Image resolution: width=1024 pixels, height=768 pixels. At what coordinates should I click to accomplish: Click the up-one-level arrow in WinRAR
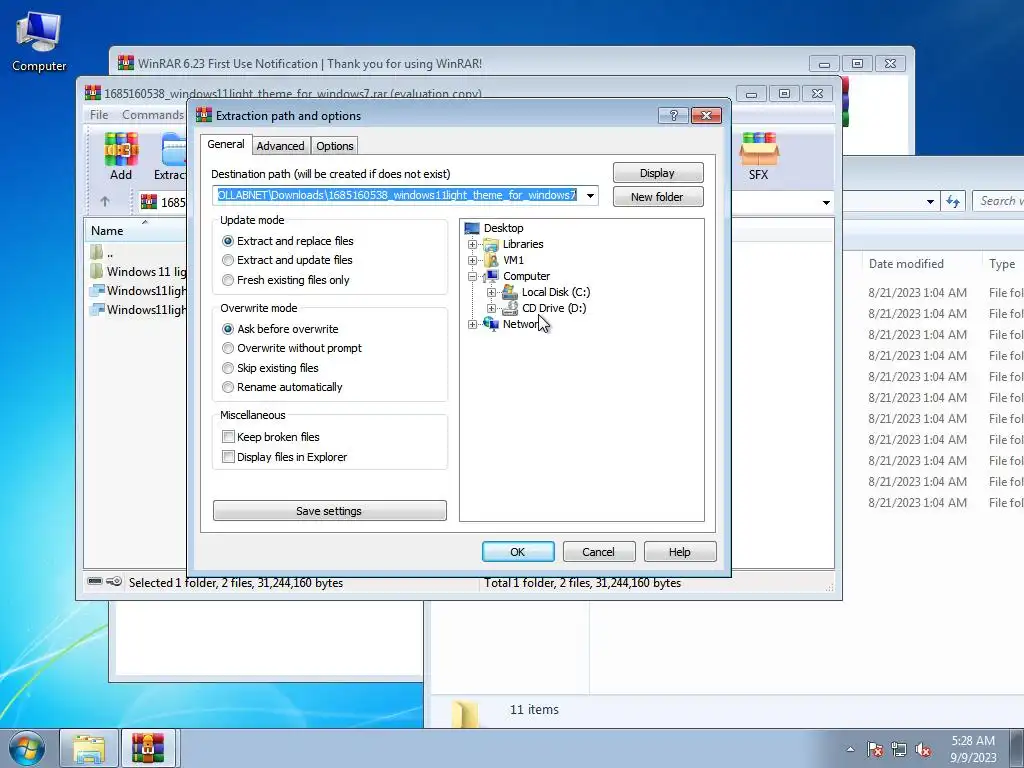click(105, 202)
